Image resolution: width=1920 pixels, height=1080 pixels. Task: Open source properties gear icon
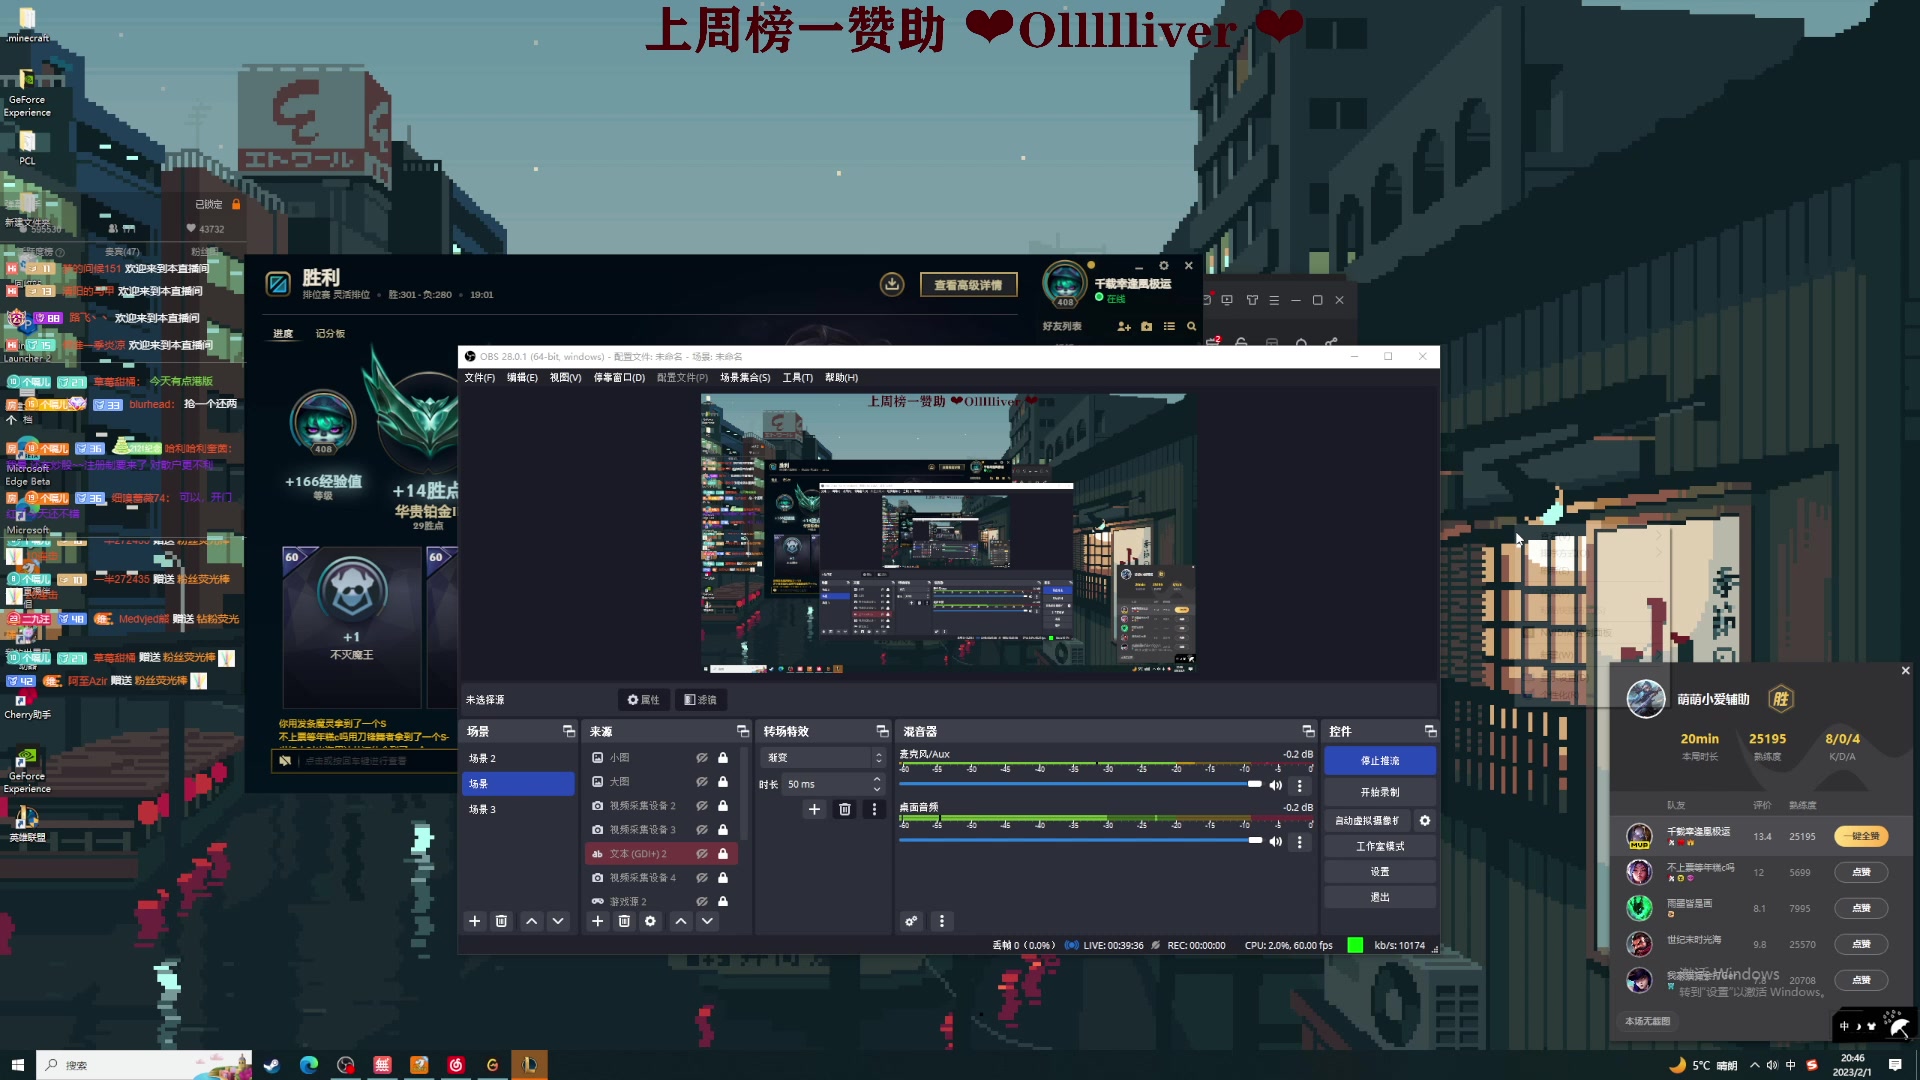pyautogui.click(x=650, y=921)
